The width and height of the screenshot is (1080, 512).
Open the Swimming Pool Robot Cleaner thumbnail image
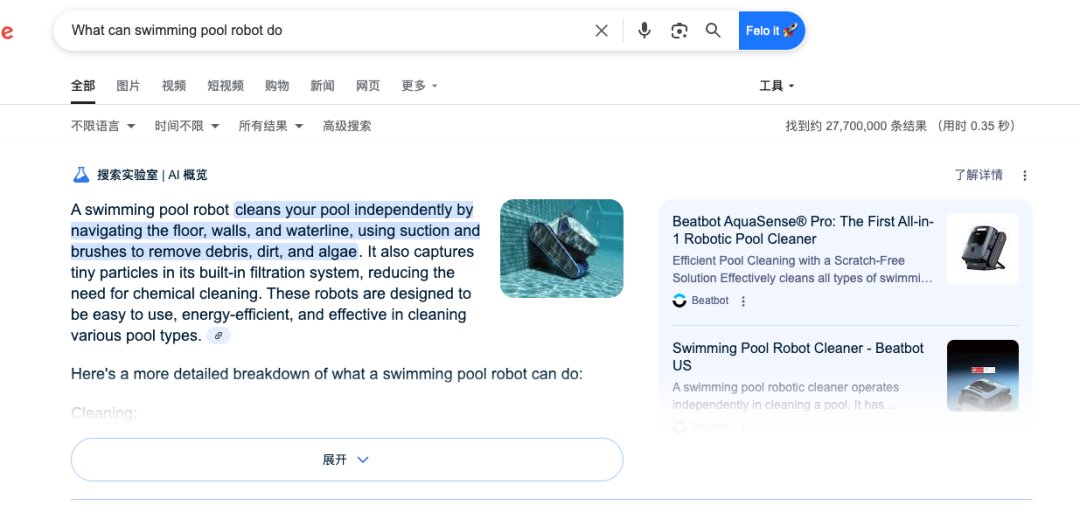(x=982, y=376)
